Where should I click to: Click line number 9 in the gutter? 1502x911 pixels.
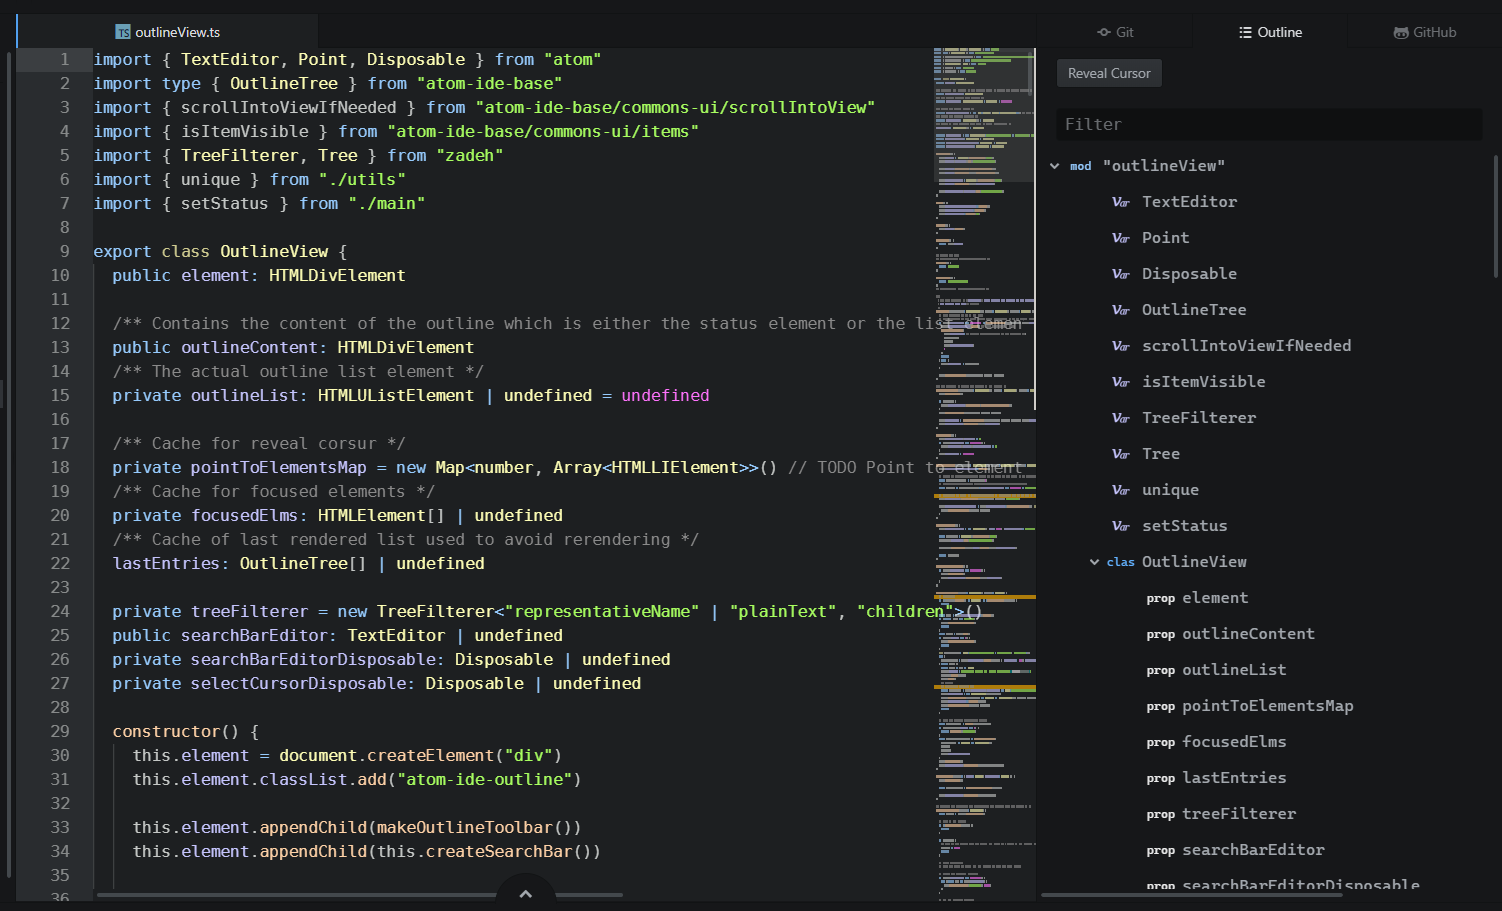pos(65,252)
